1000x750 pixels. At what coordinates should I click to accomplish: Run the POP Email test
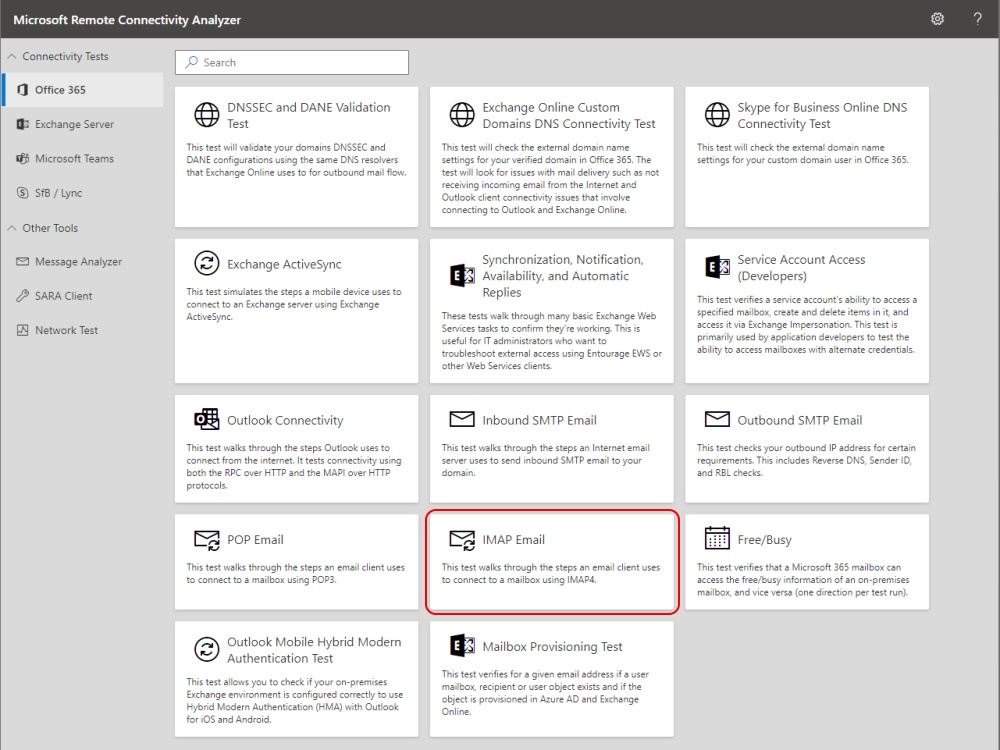297,562
